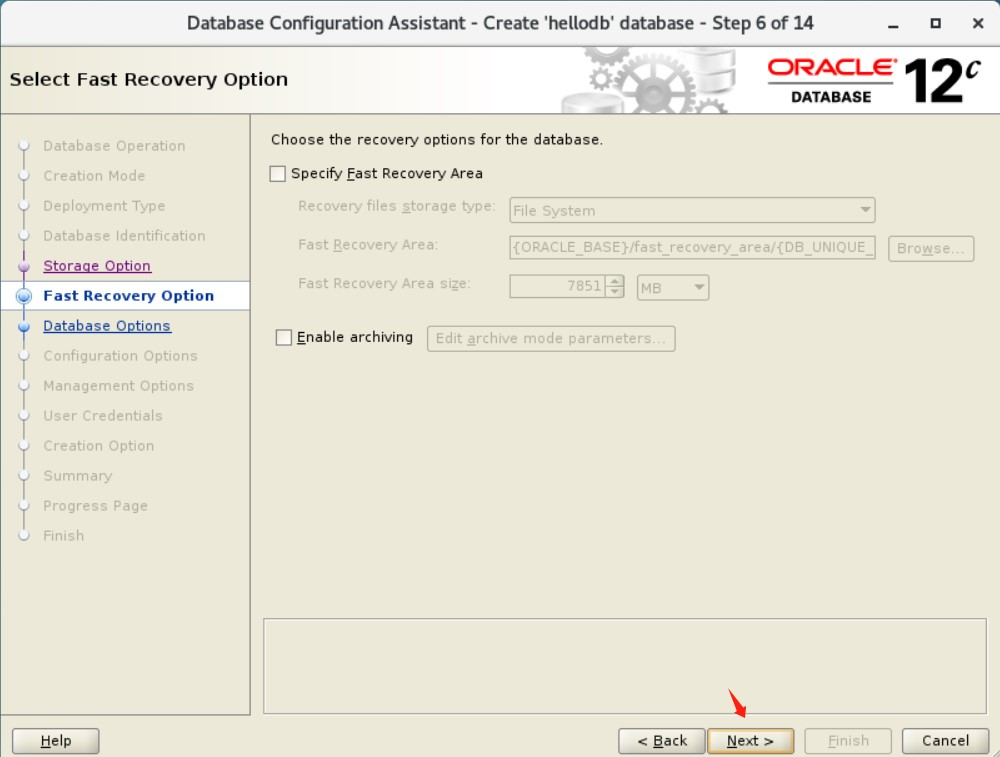
Task: Maximize the Database Configuration Assistant window
Action: click(x=936, y=24)
